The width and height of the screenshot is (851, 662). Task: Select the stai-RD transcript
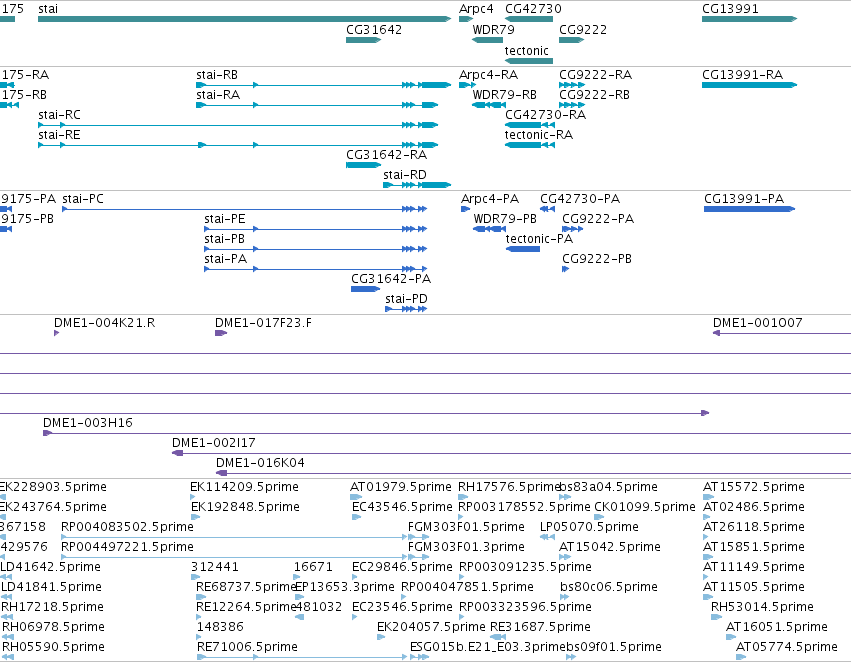[417, 185]
